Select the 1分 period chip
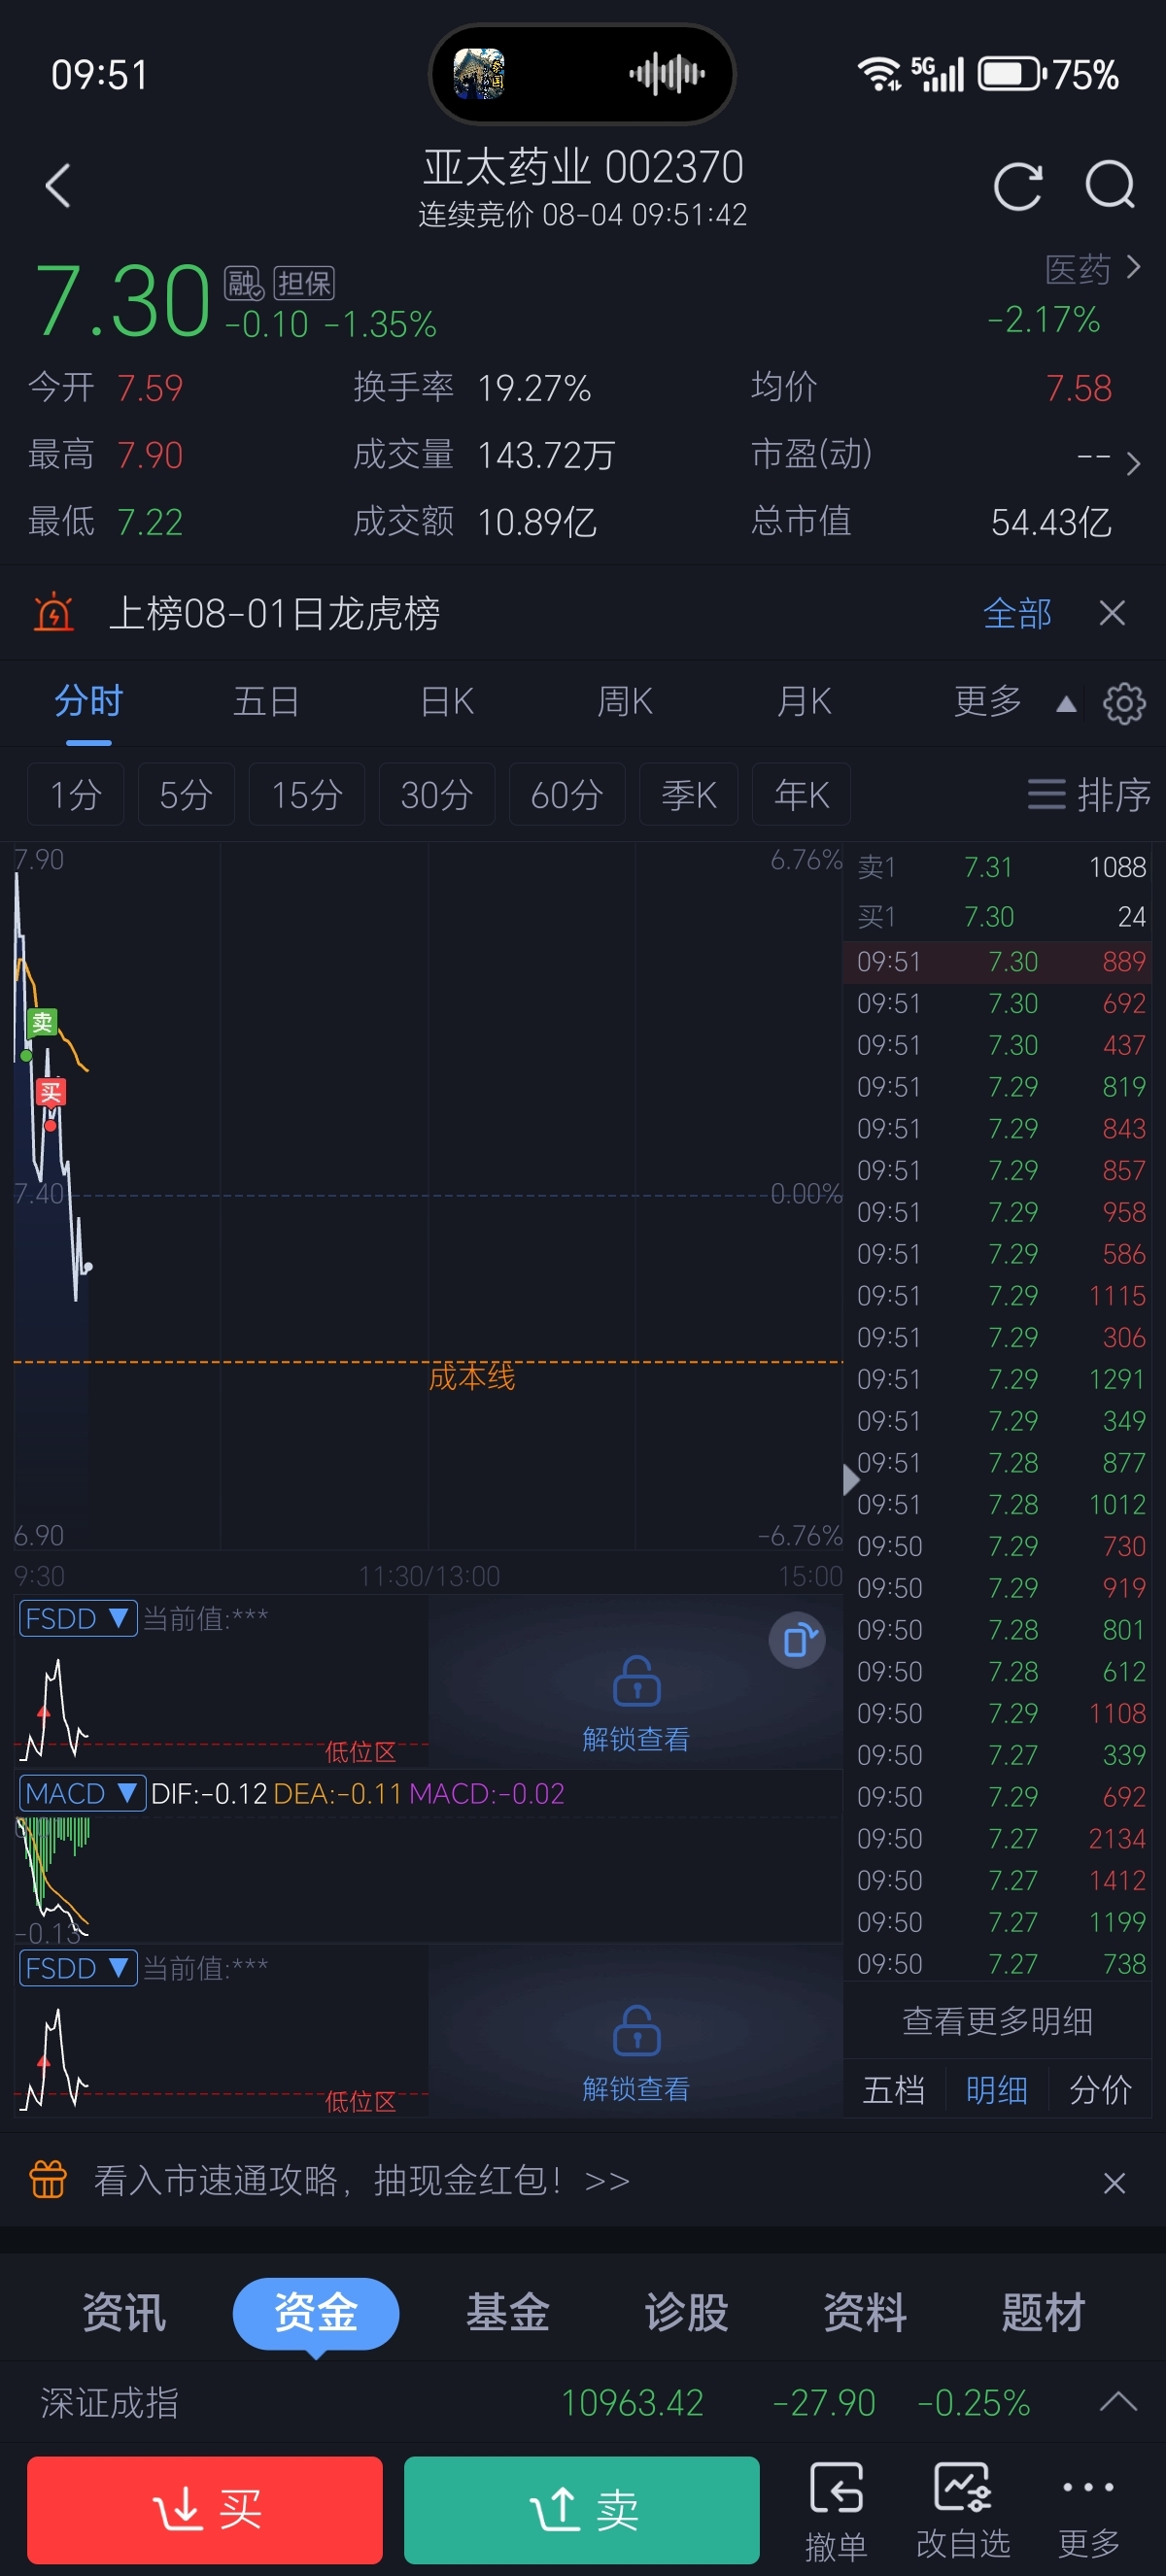Image resolution: width=1166 pixels, height=2576 pixels. click(75, 795)
